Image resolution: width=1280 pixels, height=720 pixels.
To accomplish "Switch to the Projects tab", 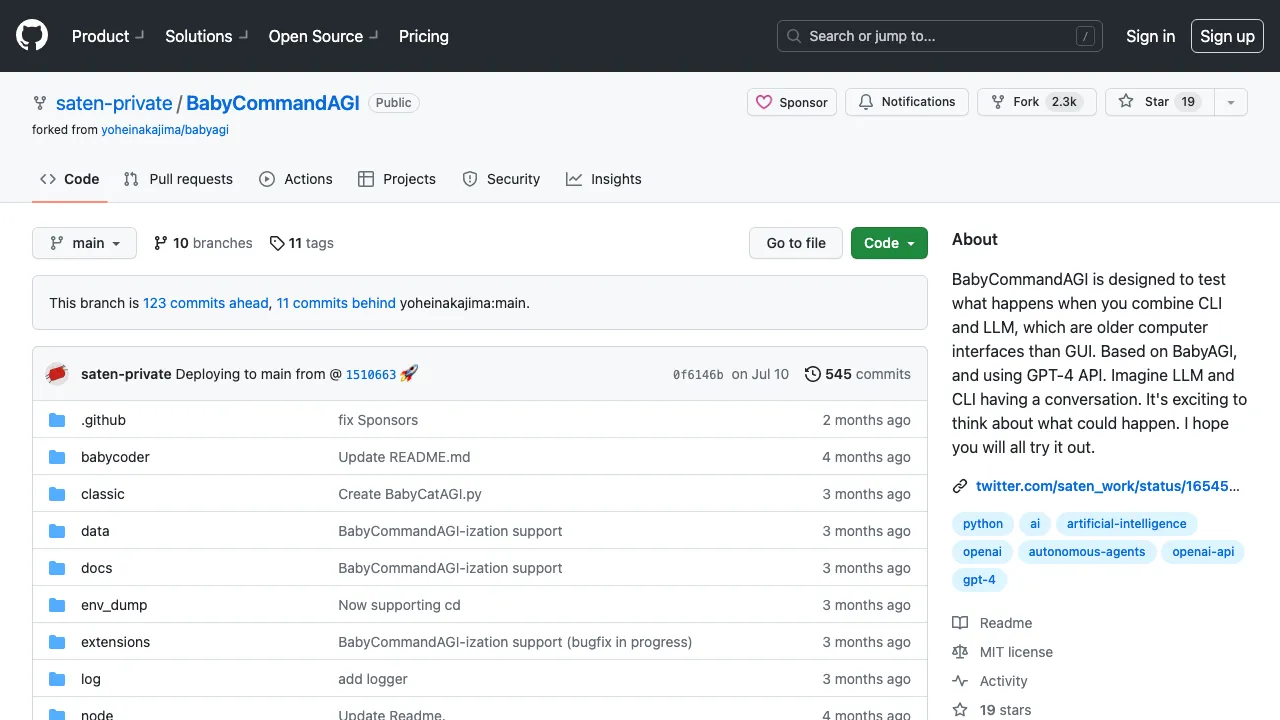I will click(397, 179).
